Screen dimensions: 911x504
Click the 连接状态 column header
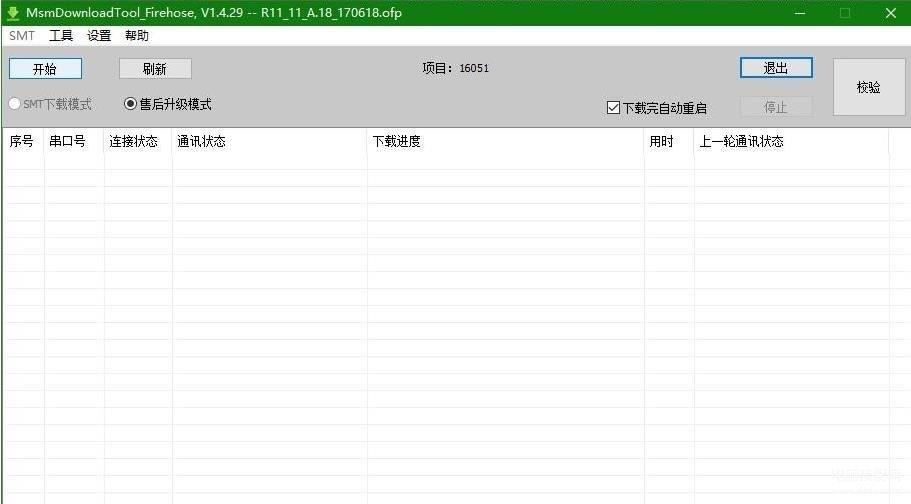click(138, 141)
